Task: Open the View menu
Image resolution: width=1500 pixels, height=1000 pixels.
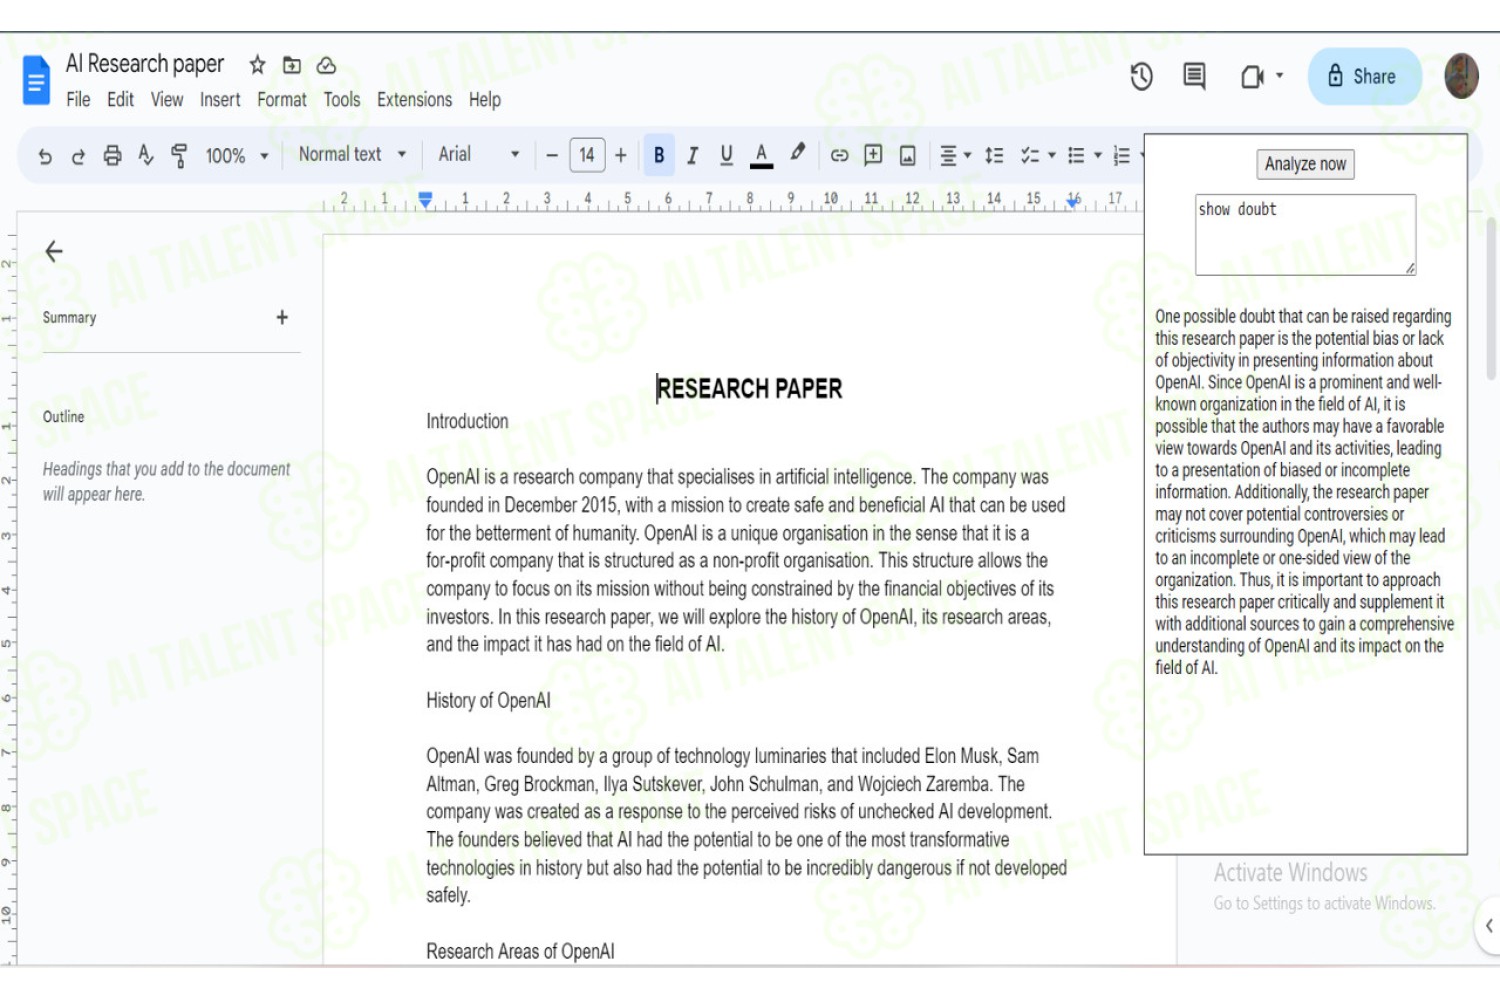Action: 167,100
